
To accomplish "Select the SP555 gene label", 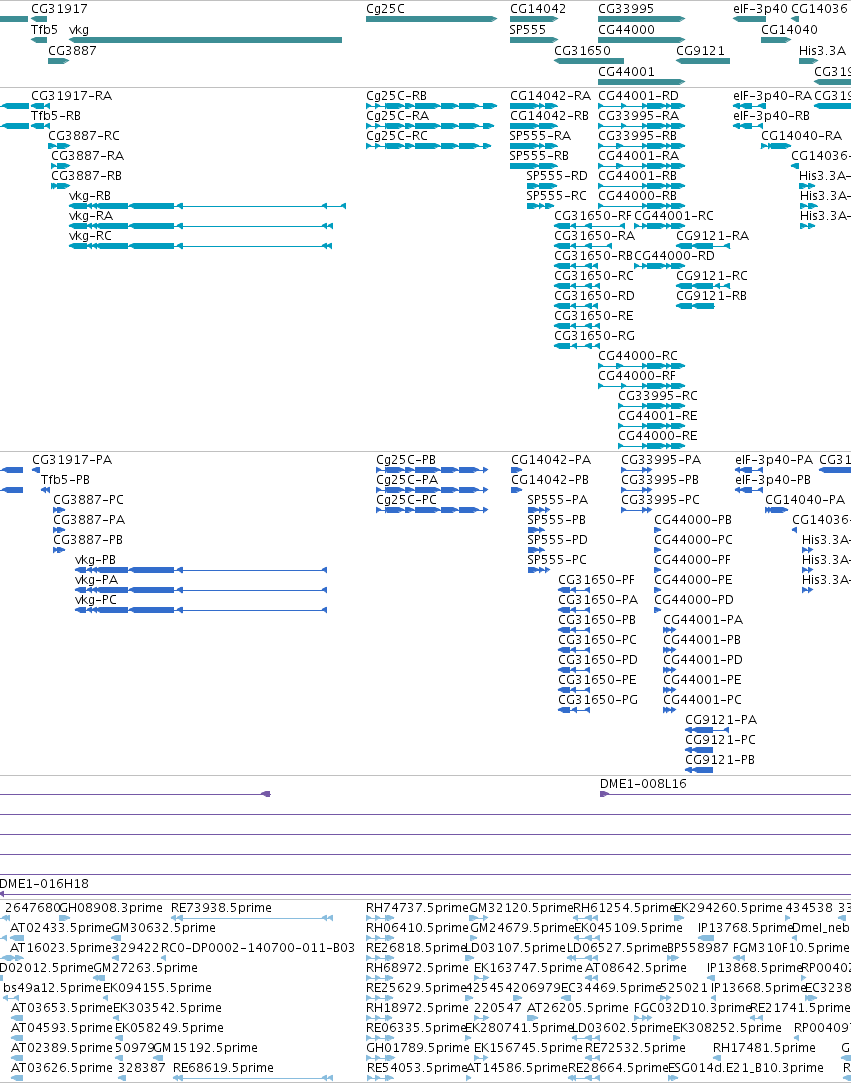I will 528,30.
